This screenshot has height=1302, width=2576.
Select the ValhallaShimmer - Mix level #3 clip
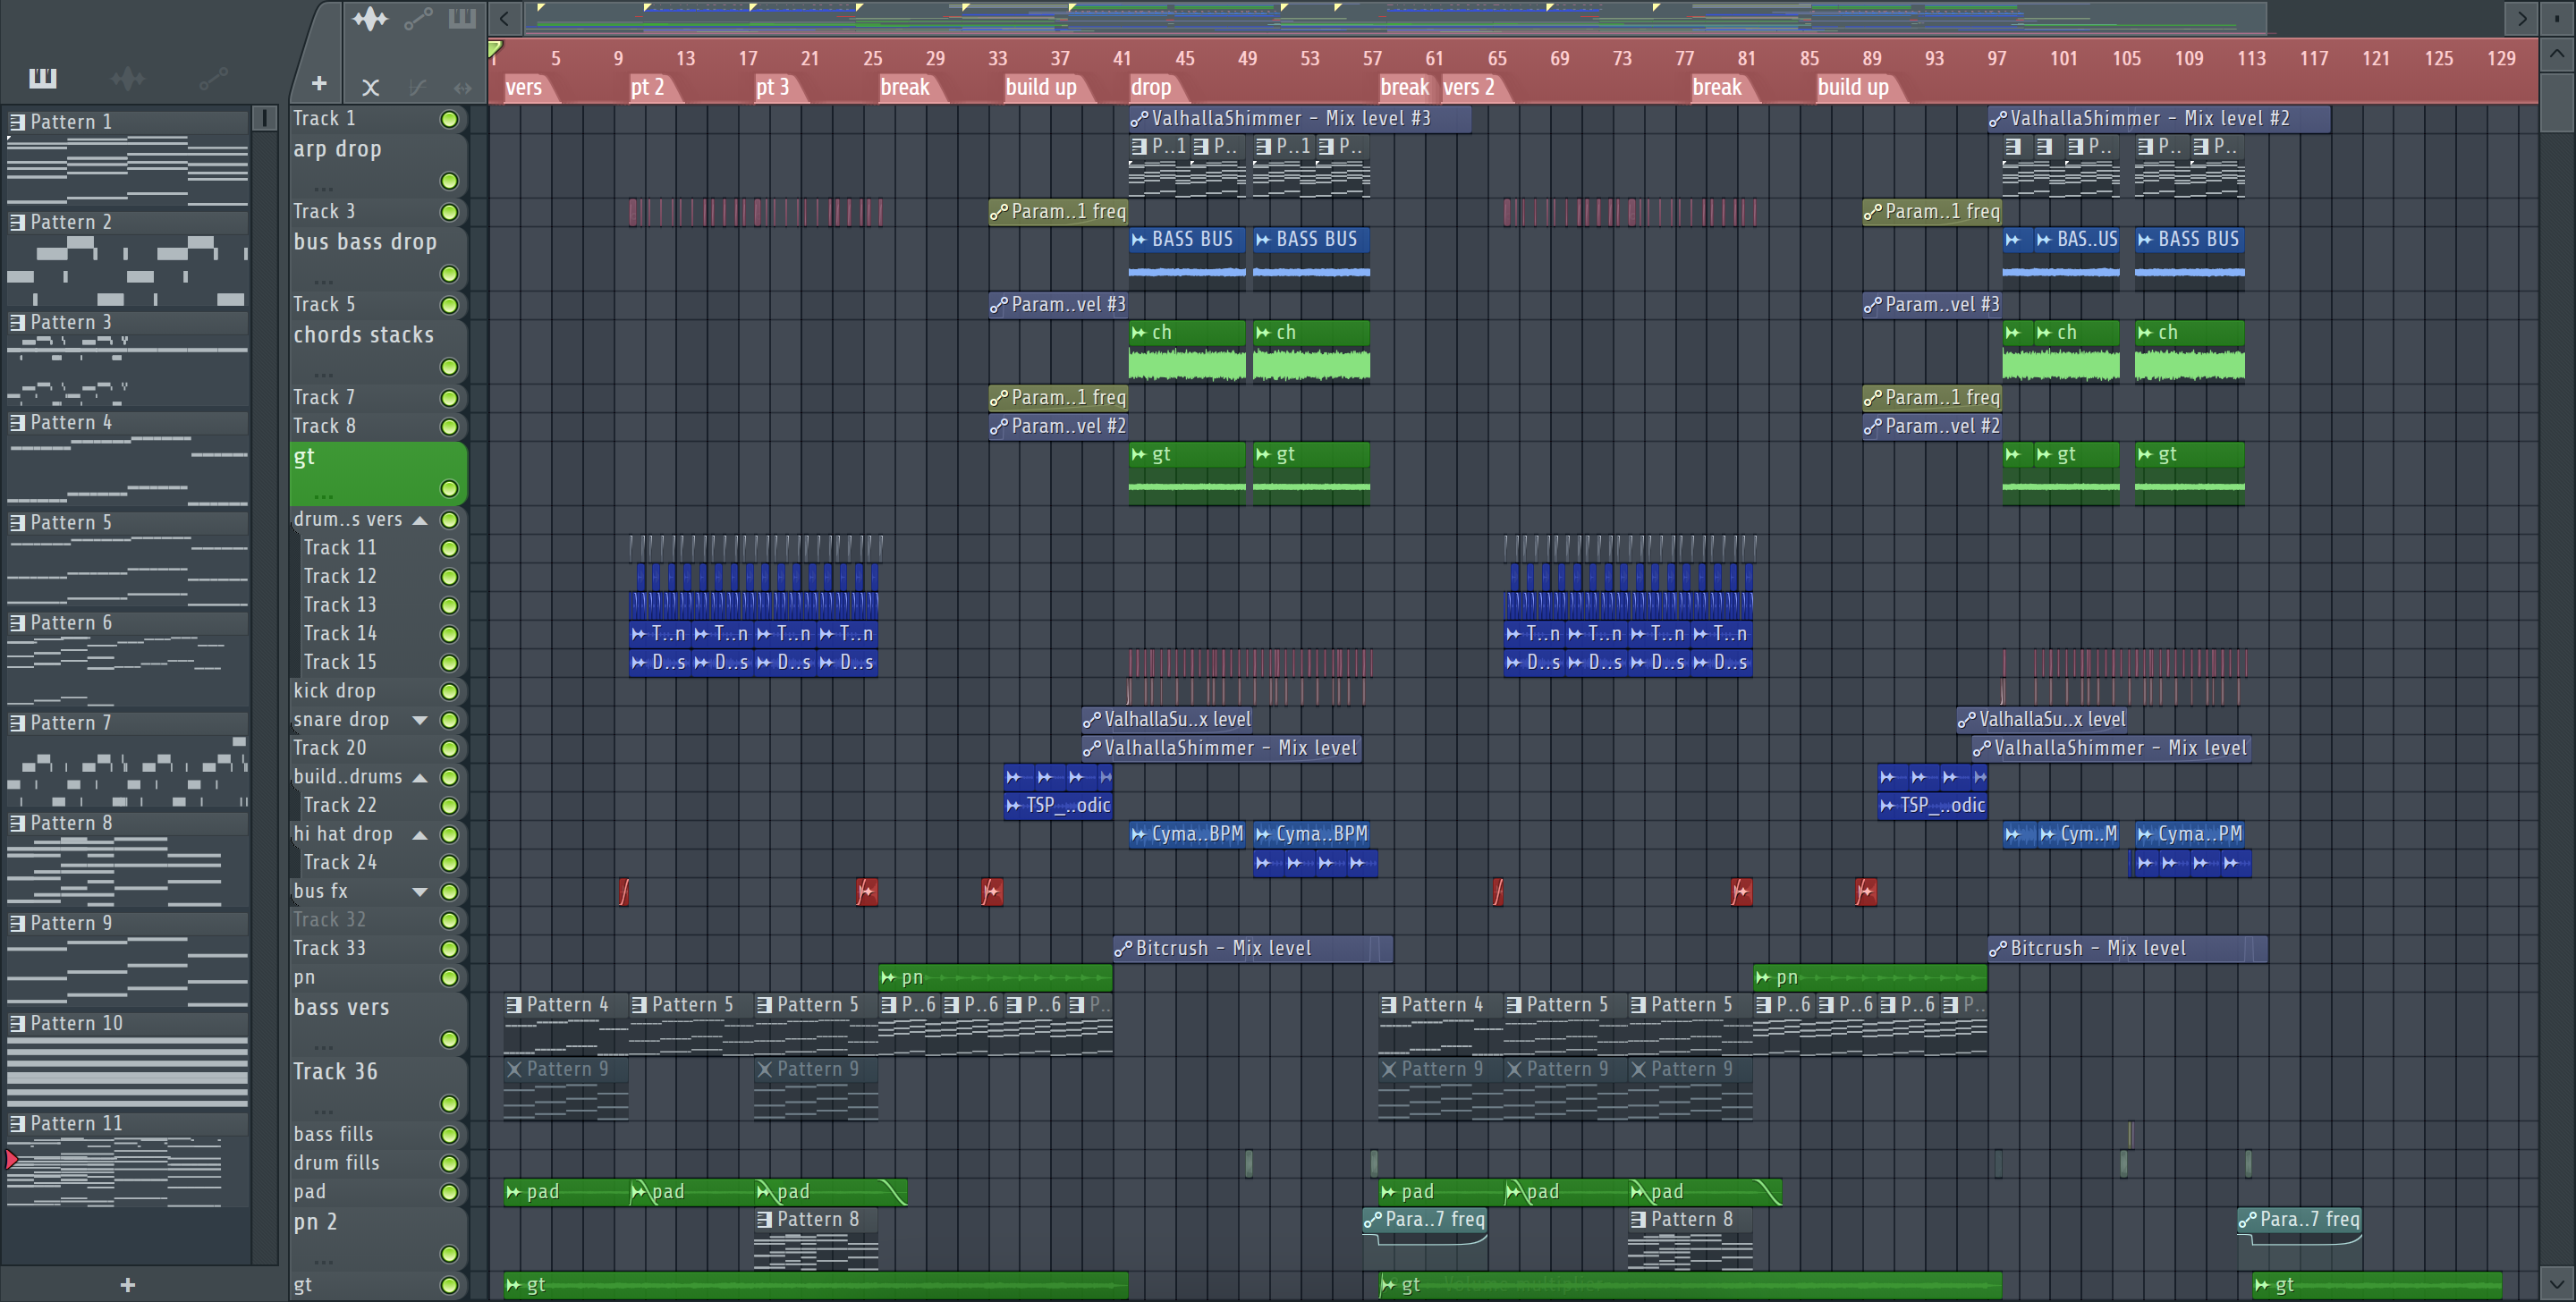(x=1299, y=119)
